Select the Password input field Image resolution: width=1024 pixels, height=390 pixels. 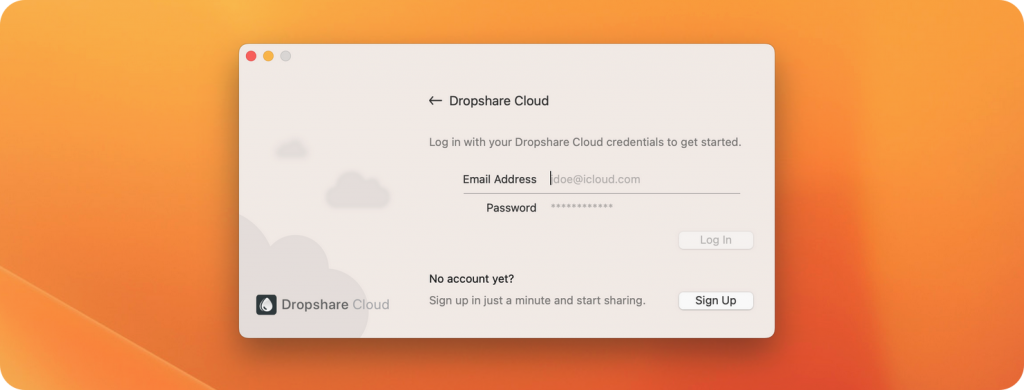coord(645,208)
